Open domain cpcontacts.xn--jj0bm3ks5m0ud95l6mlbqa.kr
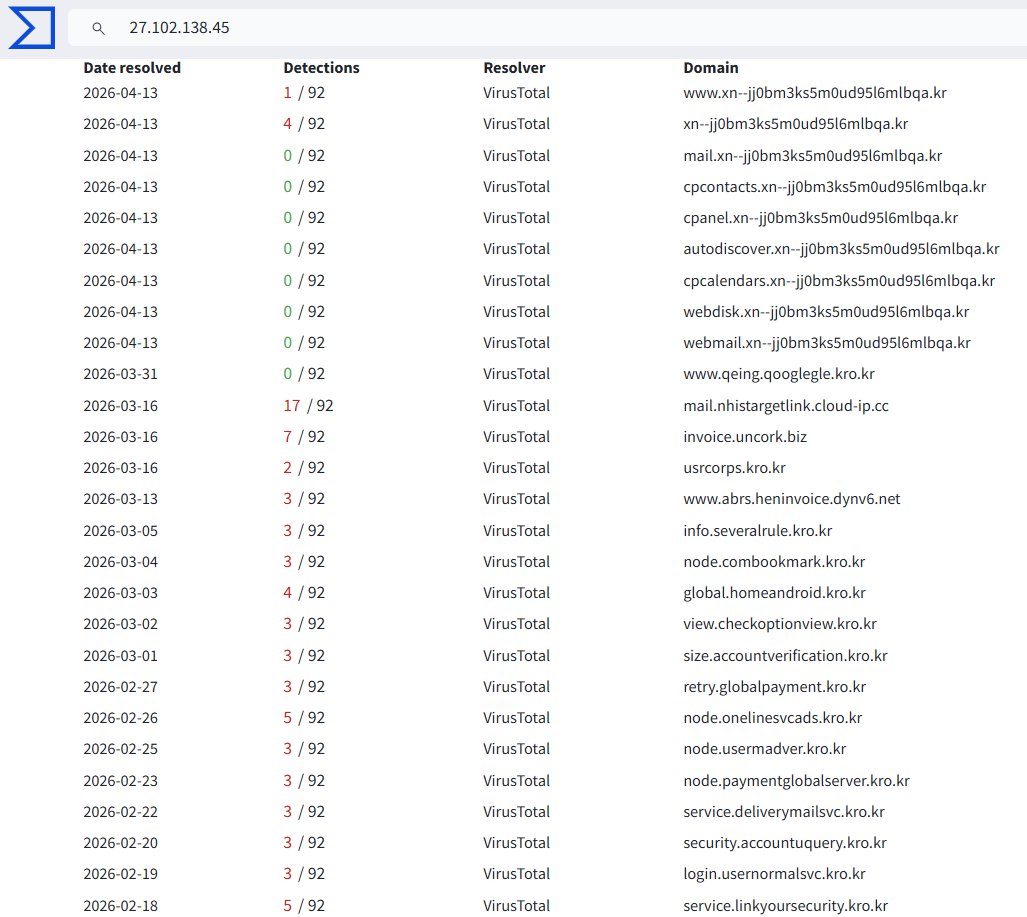1027x917 pixels. click(x=834, y=187)
